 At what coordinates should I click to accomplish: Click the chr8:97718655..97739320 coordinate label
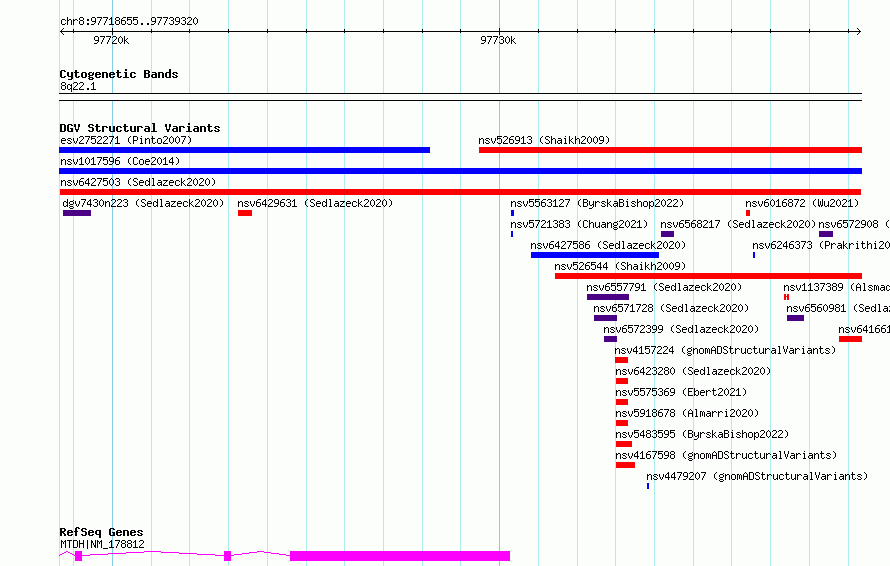coord(129,22)
